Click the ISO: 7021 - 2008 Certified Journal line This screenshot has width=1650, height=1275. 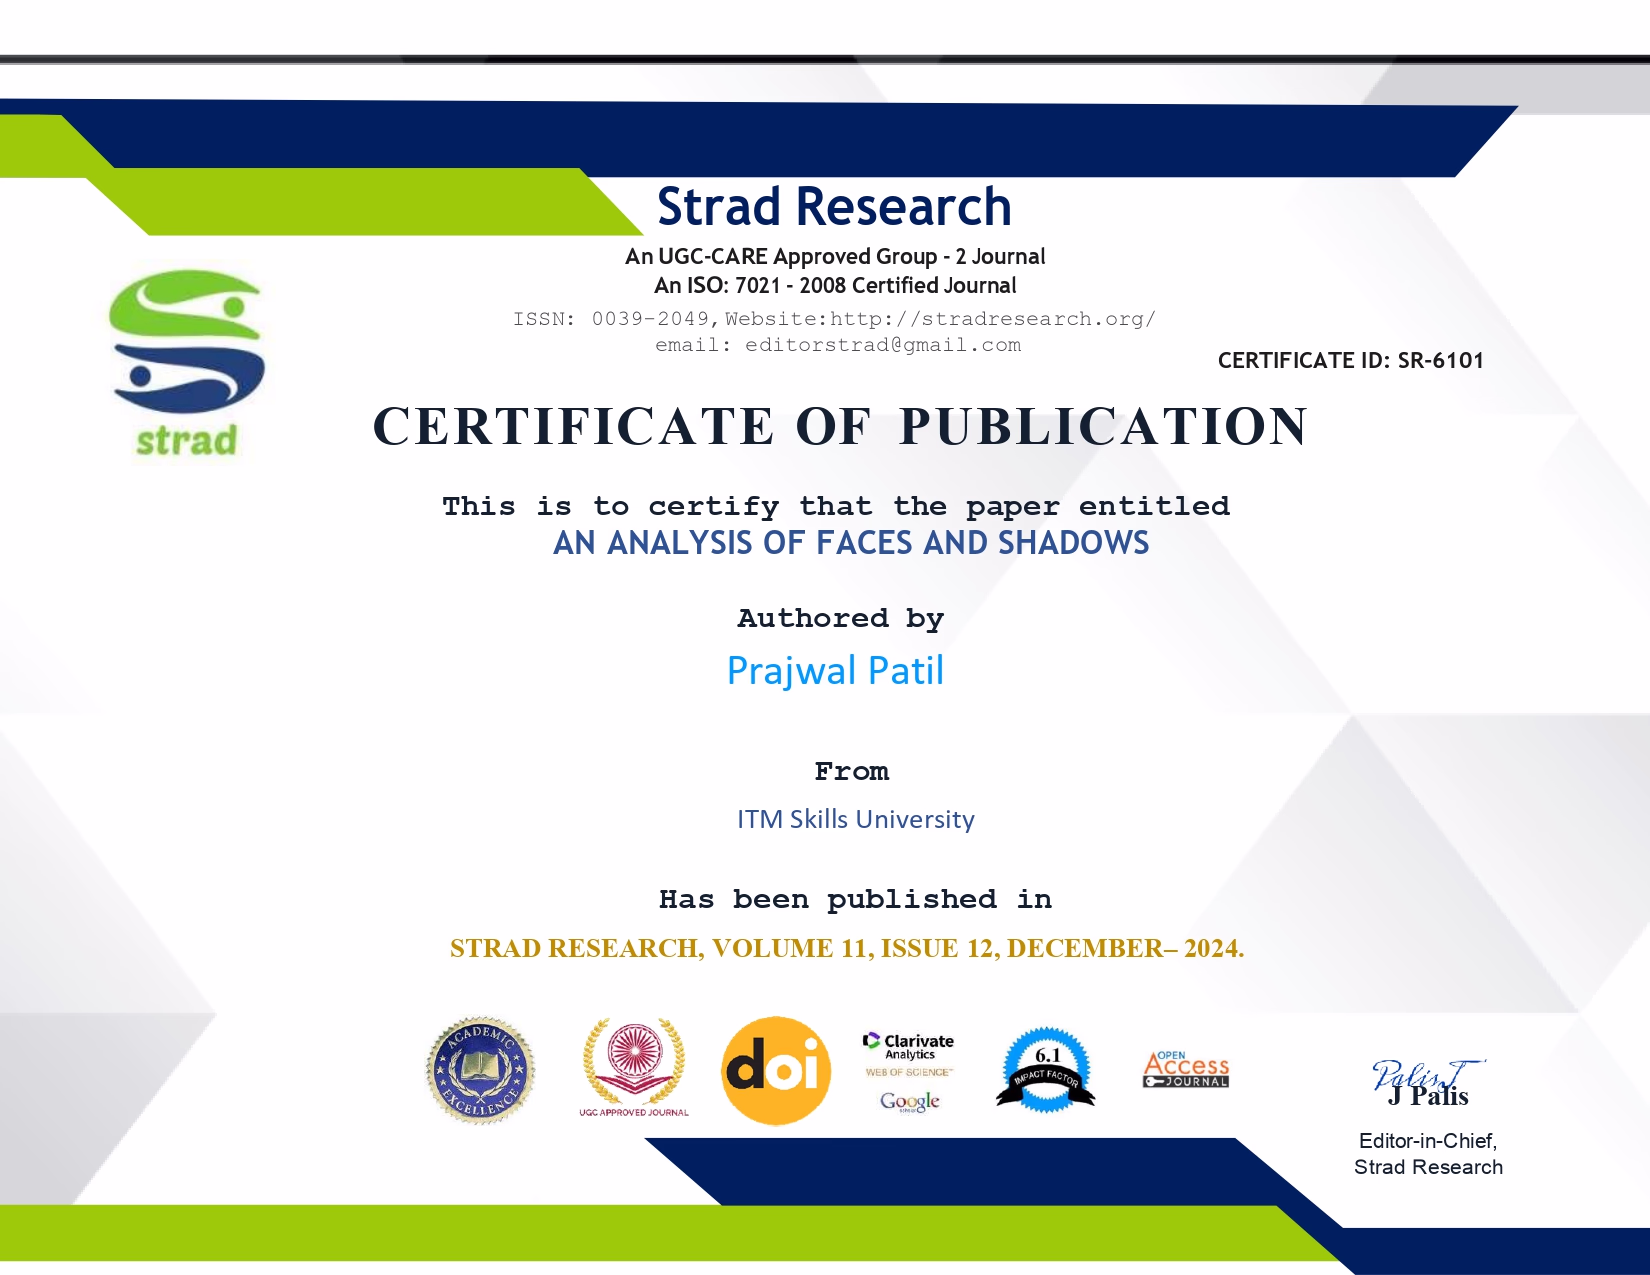[x=835, y=286]
